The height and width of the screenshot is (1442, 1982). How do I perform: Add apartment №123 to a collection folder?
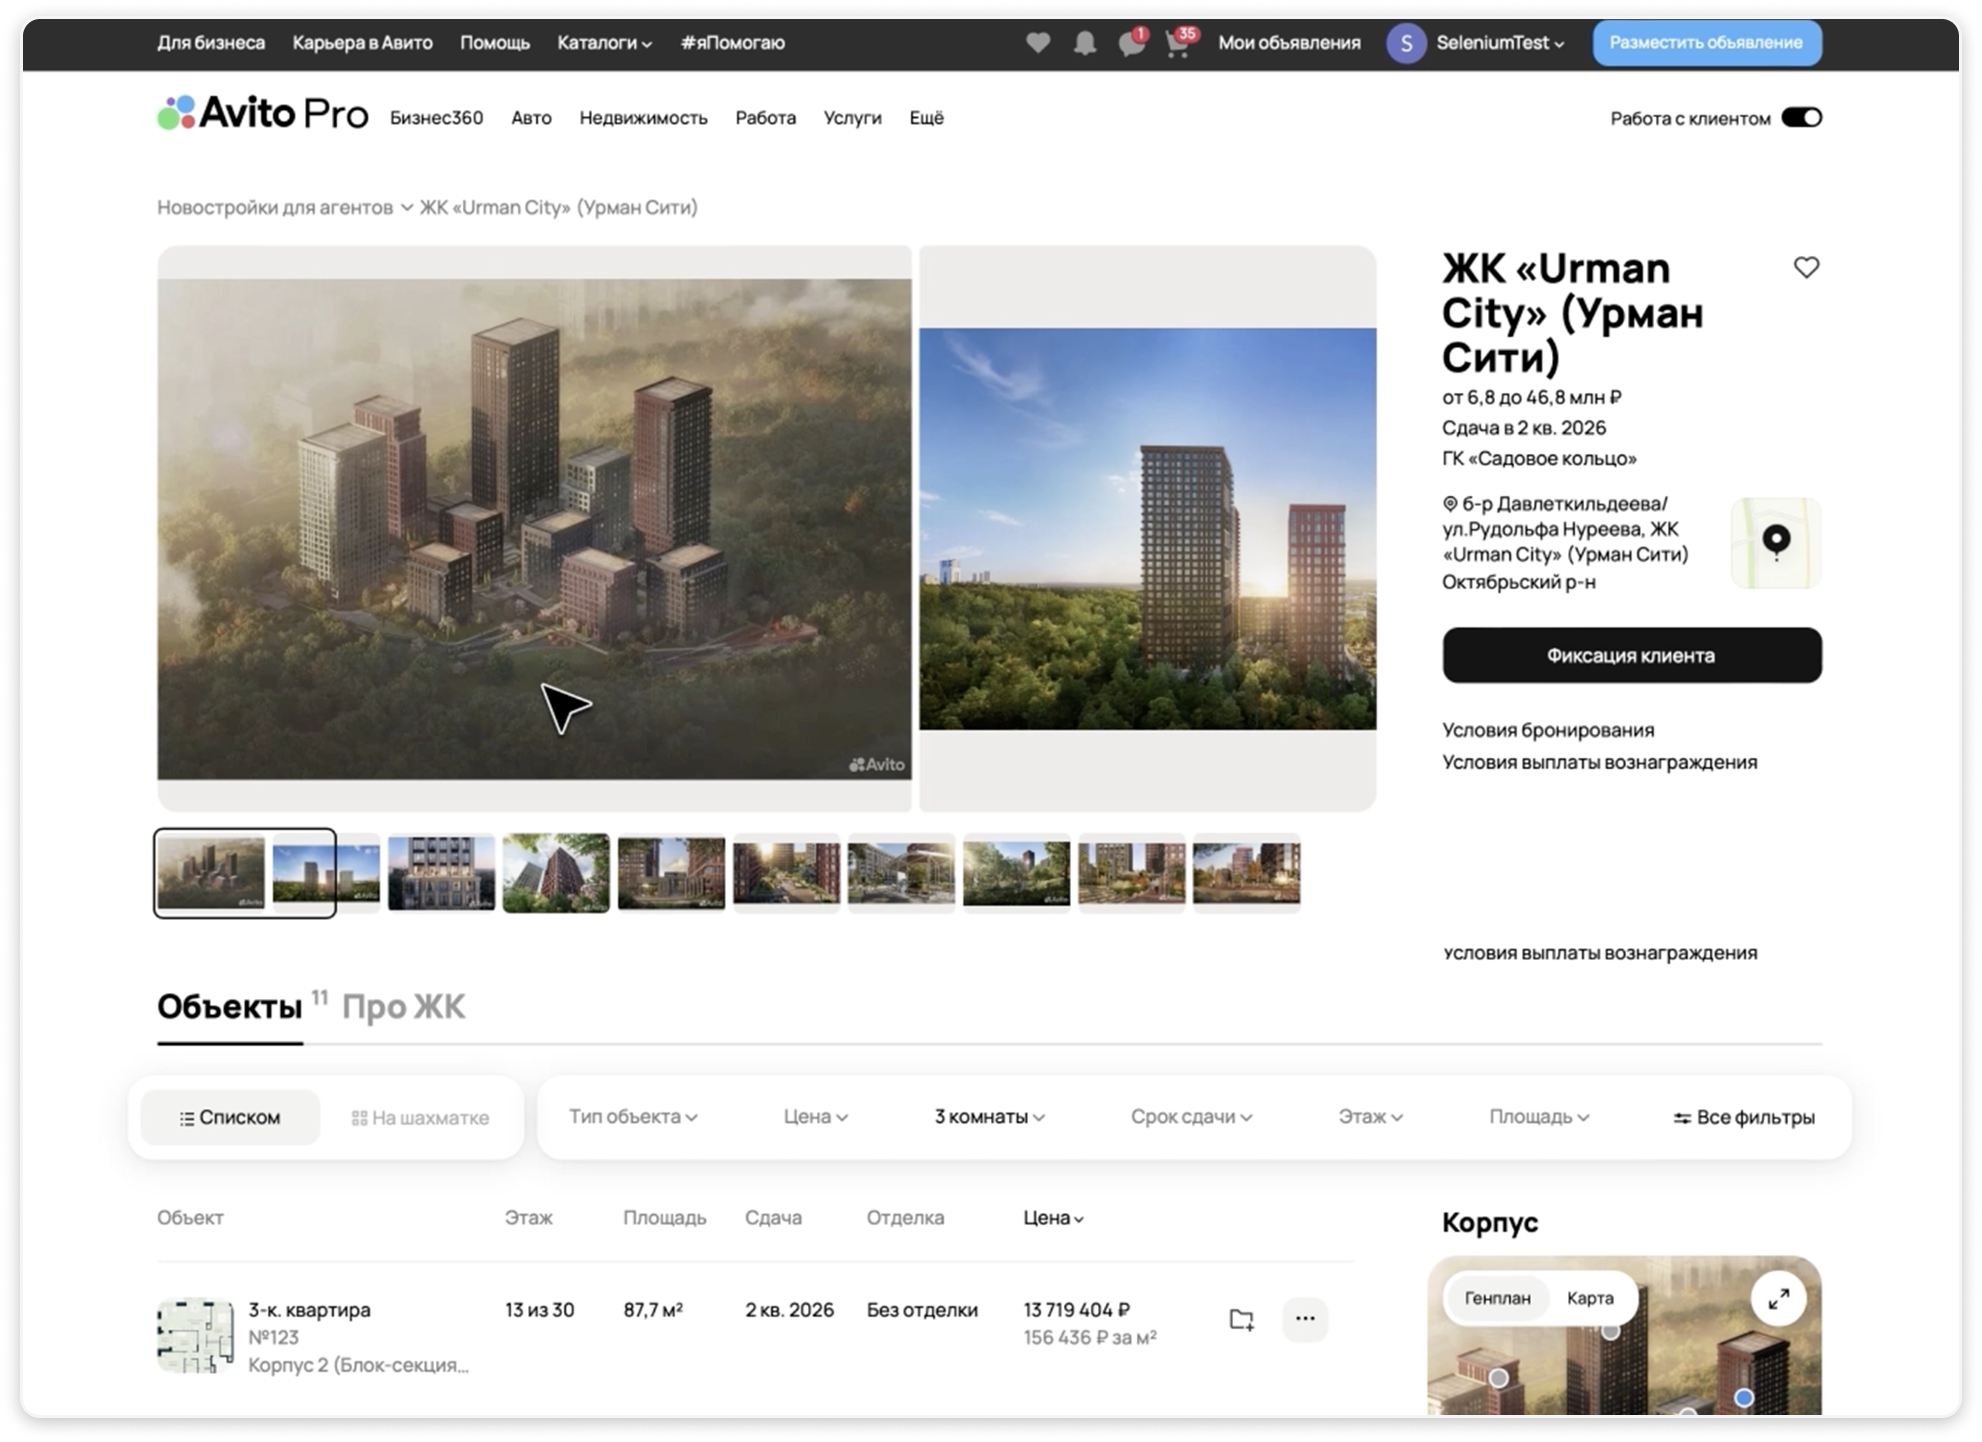(x=1241, y=1319)
